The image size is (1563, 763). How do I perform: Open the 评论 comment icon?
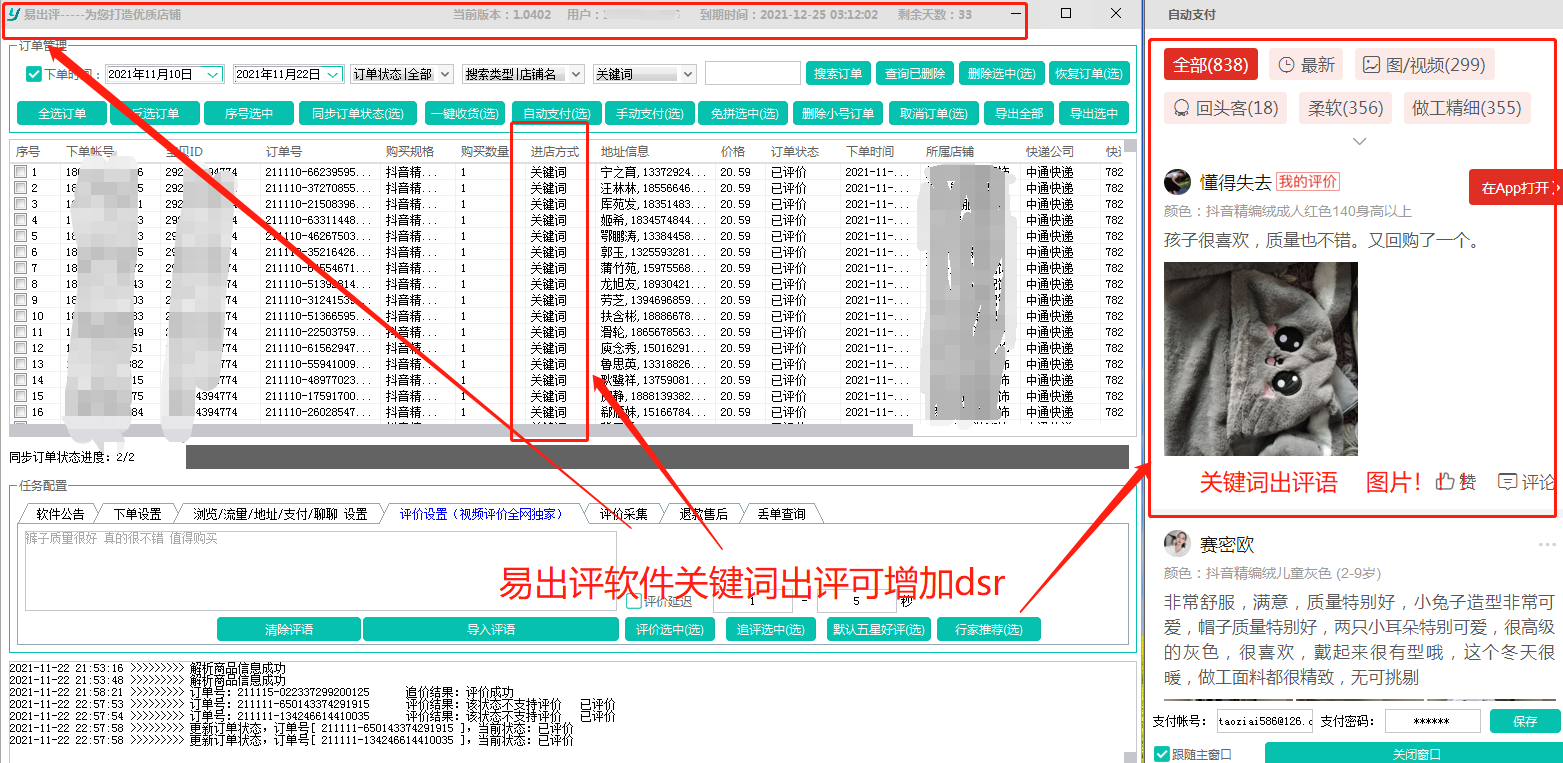point(1507,481)
